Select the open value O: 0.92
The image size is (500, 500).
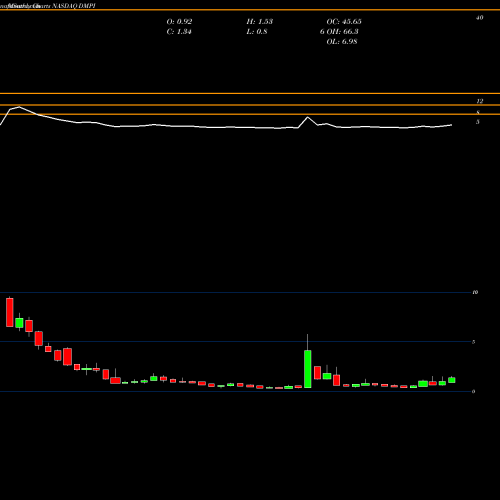pos(179,22)
